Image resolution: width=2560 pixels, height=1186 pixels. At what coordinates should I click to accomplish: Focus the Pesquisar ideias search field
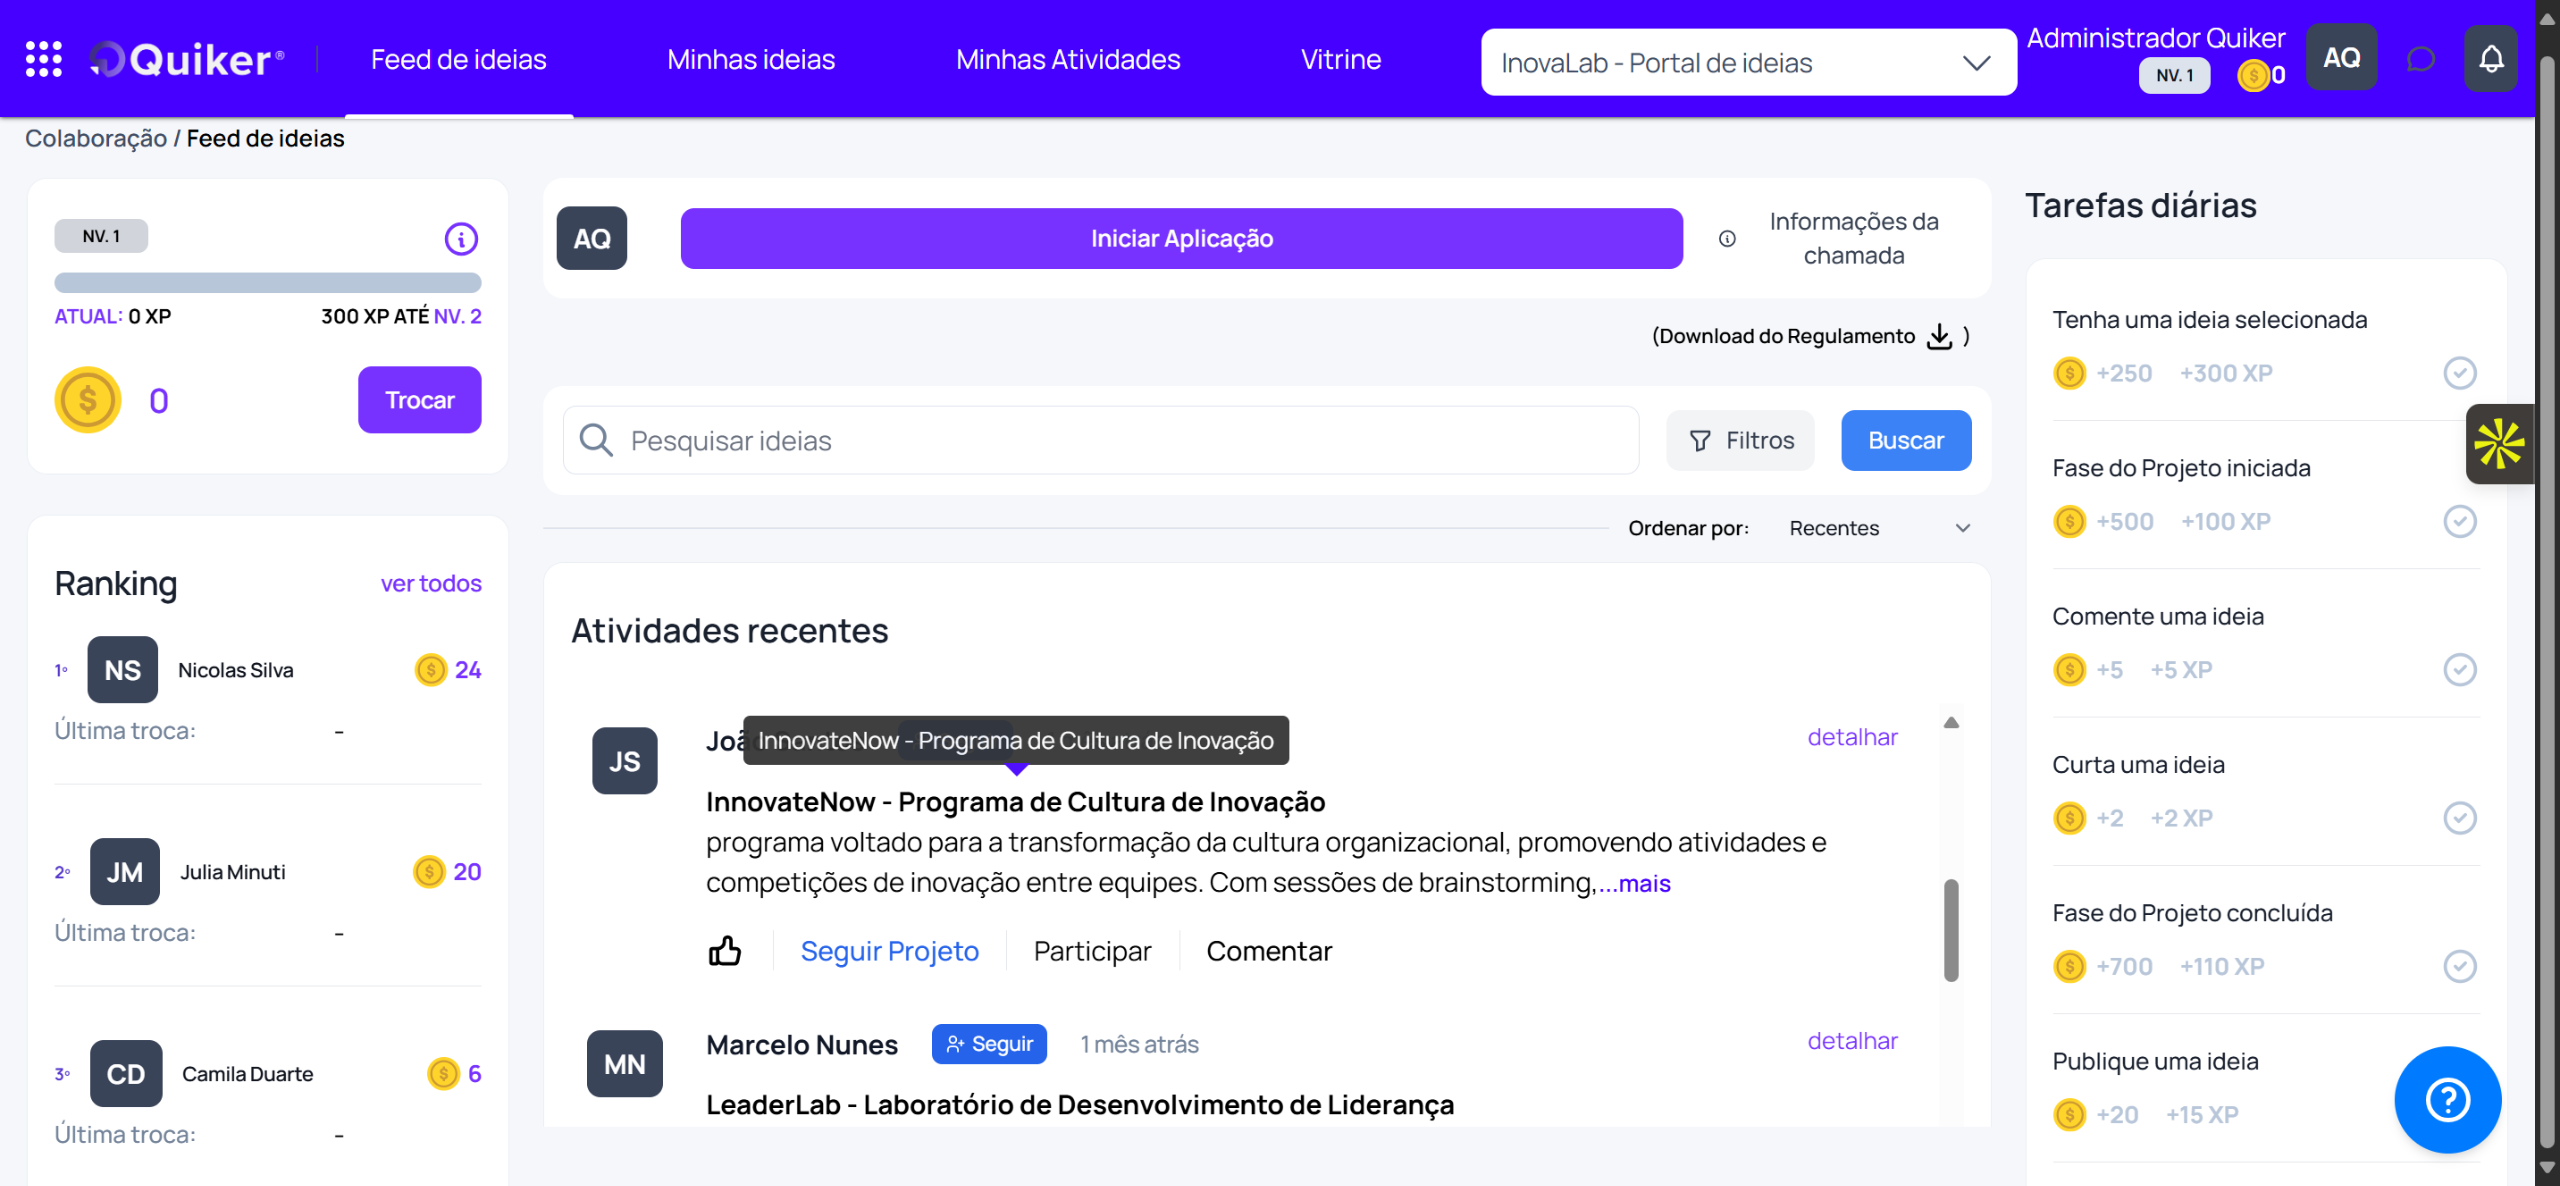(1100, 441)
